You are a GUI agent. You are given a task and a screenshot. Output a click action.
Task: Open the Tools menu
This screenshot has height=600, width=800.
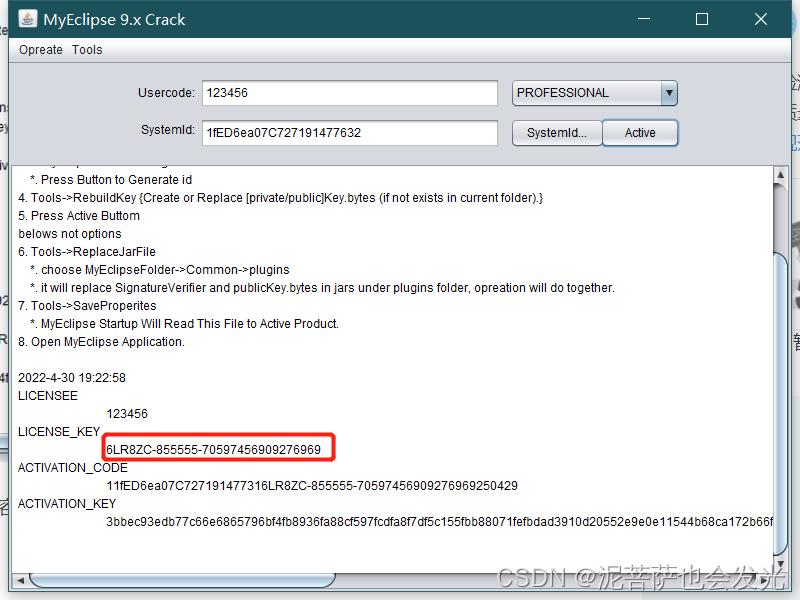[x=87, y=50]
